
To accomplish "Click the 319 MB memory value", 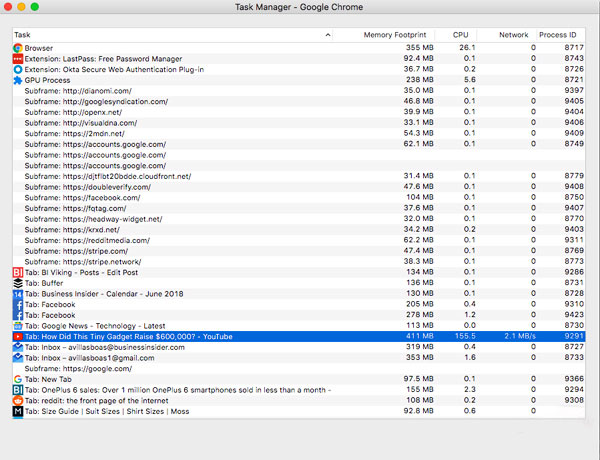I will [x=419, y=347].
